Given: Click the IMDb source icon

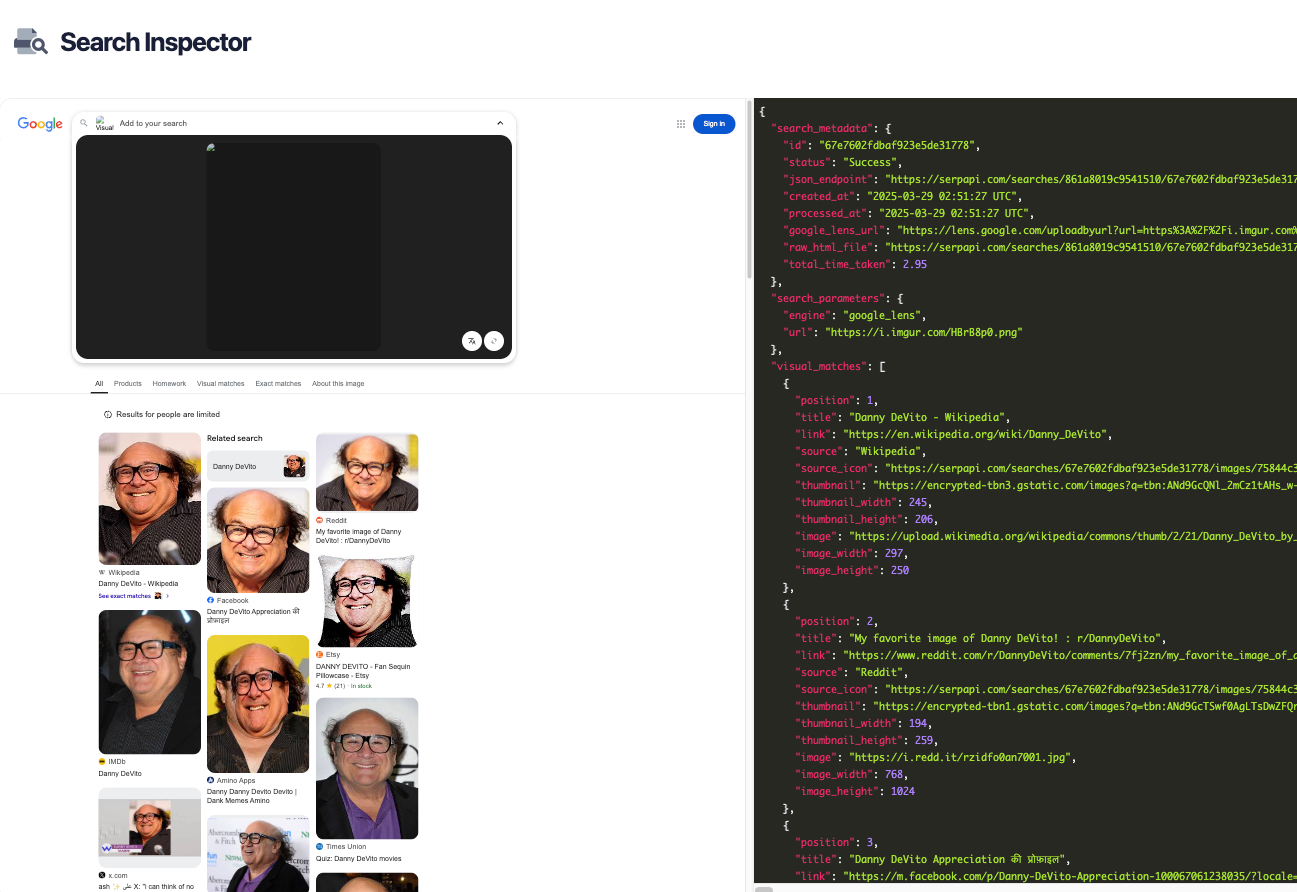Looking at the screenshot, I should point(102,762).
